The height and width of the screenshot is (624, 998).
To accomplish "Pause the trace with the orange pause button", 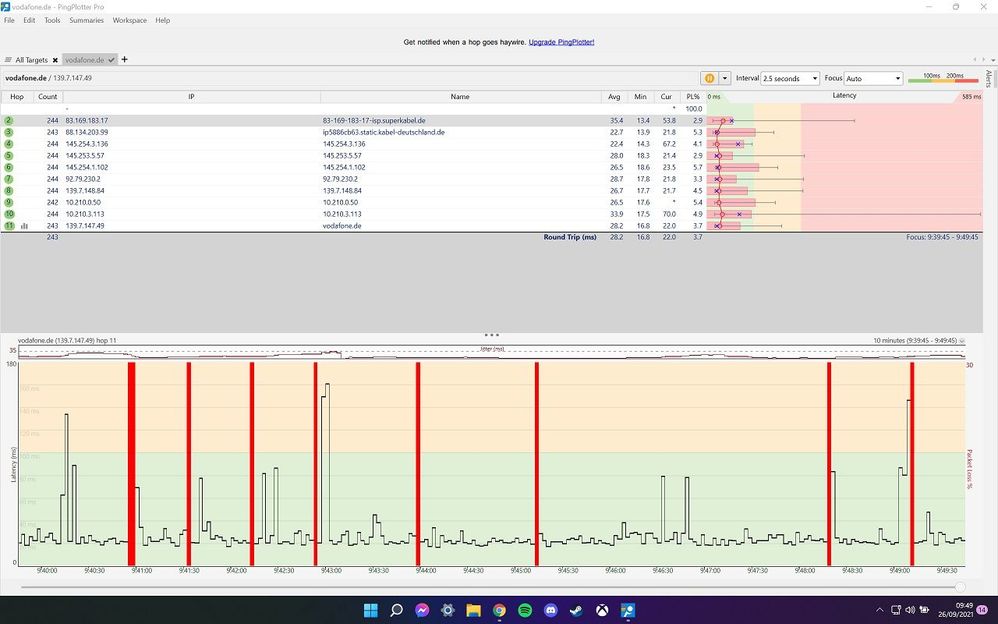I will point(709,78).
